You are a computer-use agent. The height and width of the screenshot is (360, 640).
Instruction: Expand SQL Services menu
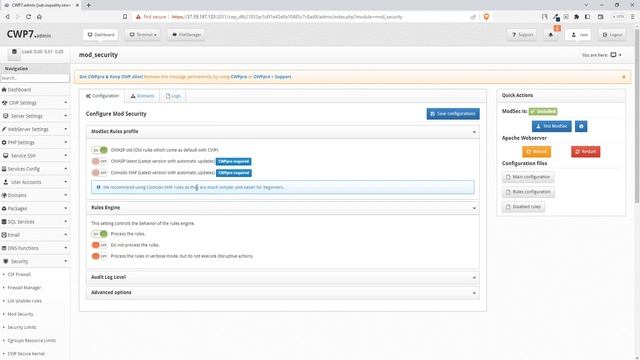(x=35, y=222)
